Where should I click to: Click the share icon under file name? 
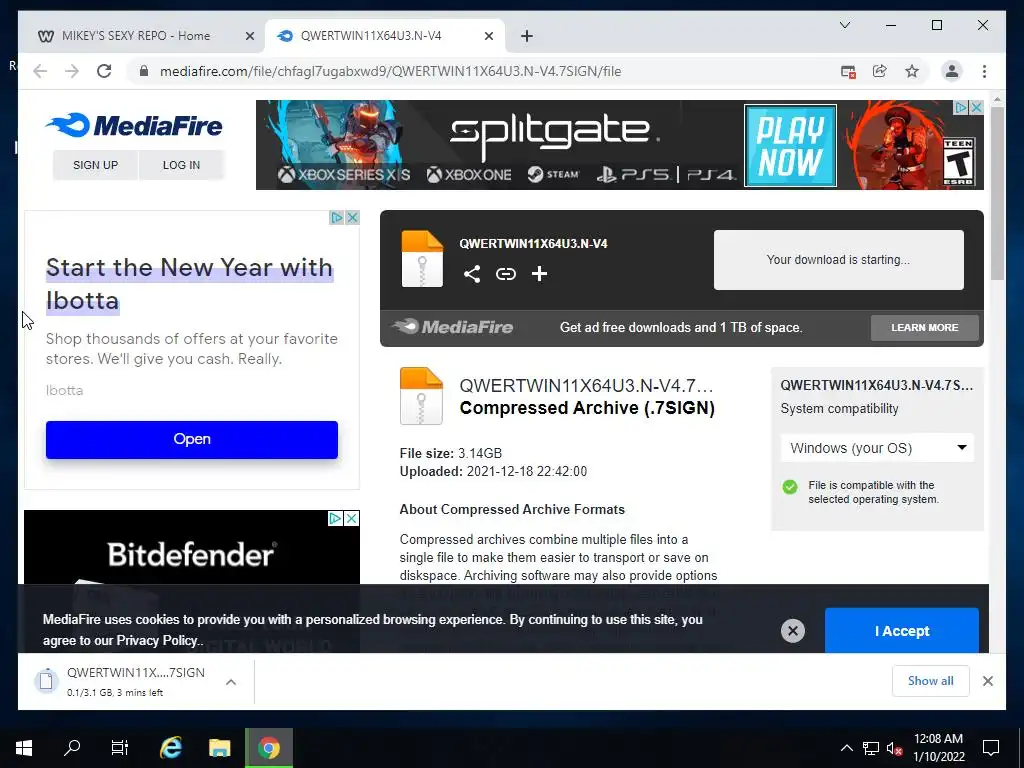coord(472,274)
